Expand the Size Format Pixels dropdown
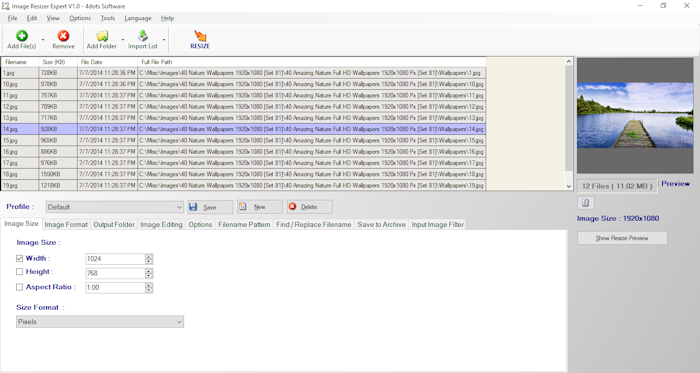Screen dimensions: 700x373 (x=179, y=322)
